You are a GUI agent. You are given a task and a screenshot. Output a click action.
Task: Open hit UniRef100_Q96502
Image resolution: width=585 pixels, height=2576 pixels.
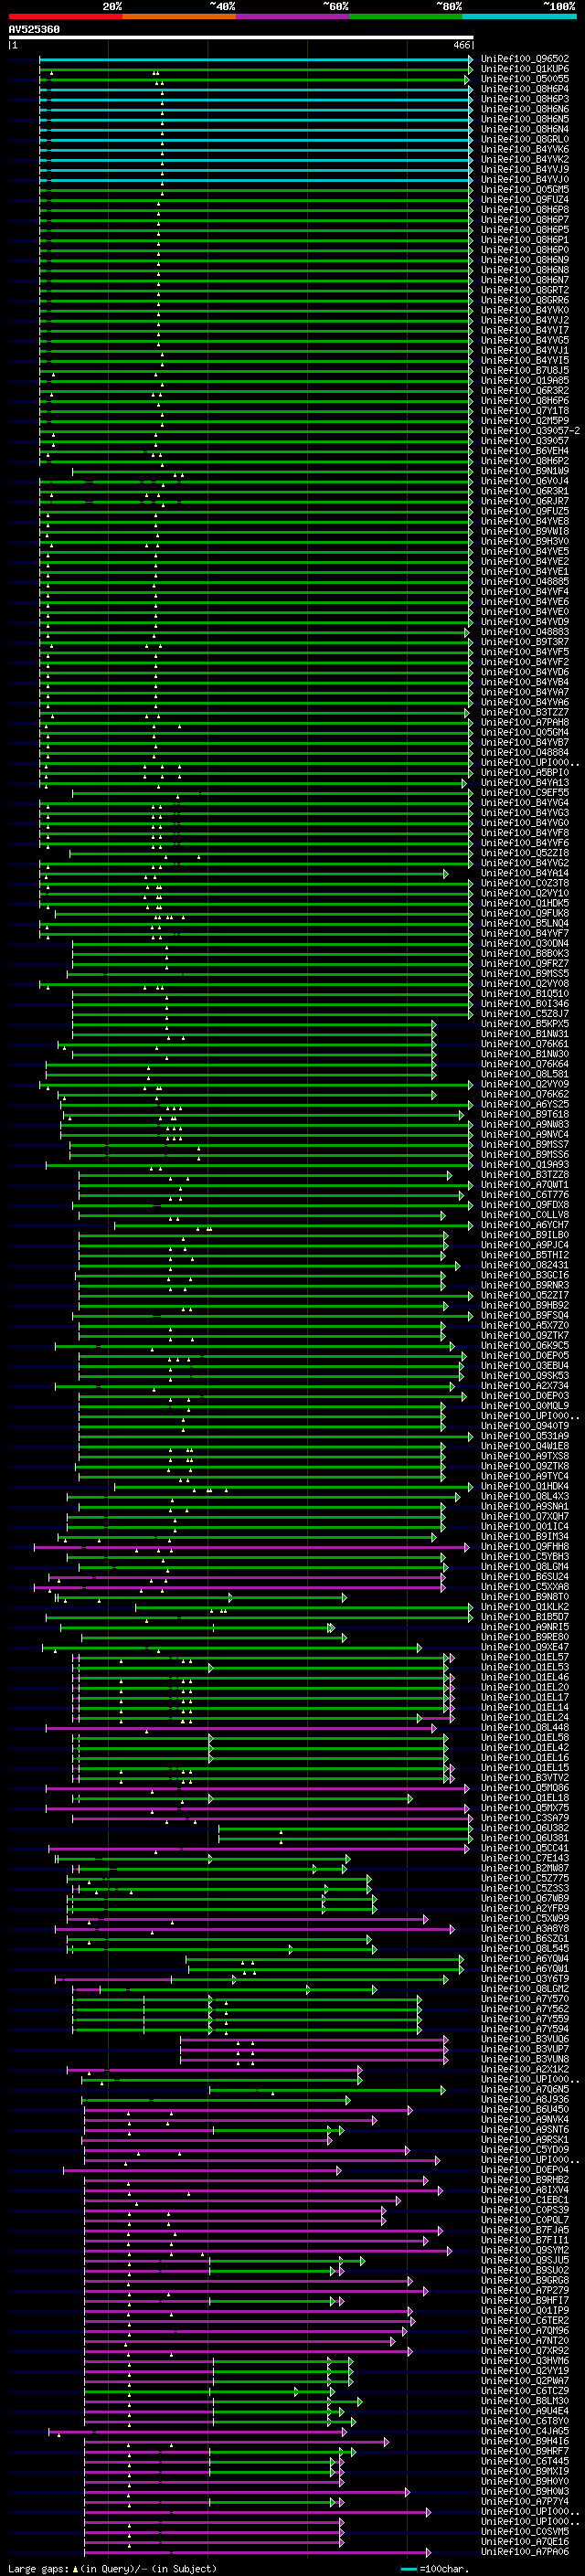coord(525,59)
